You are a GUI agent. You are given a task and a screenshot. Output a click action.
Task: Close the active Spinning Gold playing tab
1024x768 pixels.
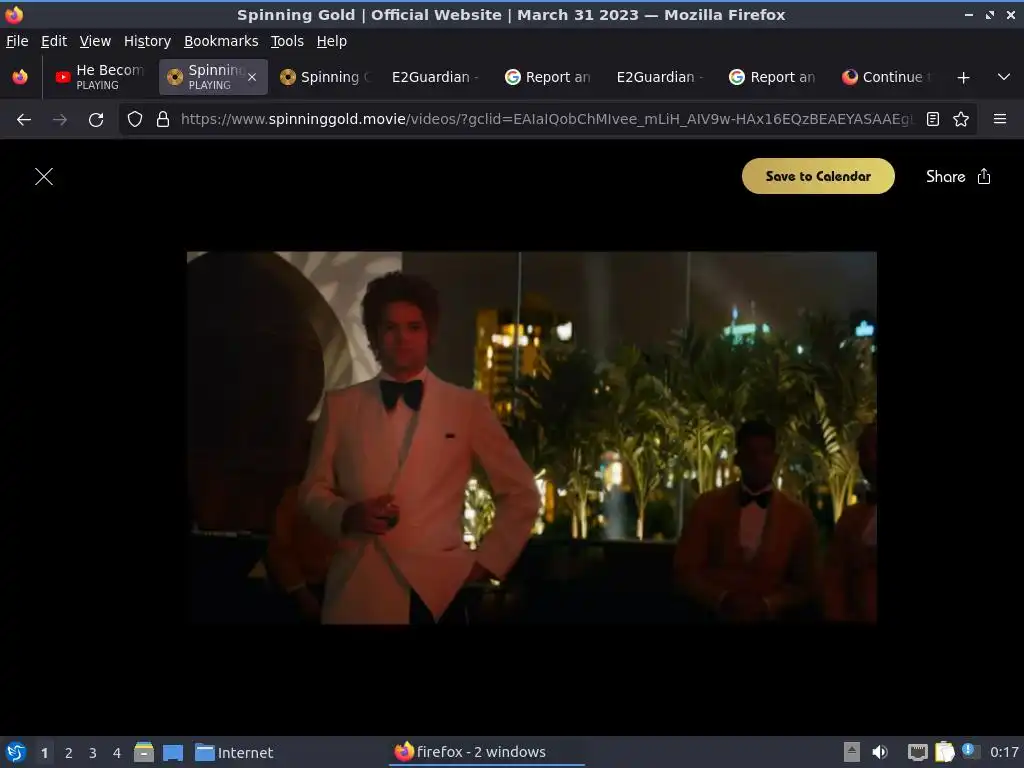point(252,77)
